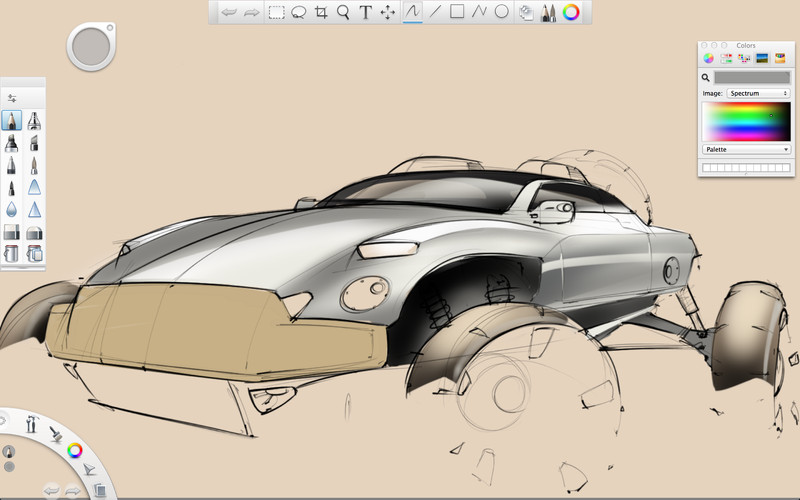Select the Move/Transform tool

388,13
